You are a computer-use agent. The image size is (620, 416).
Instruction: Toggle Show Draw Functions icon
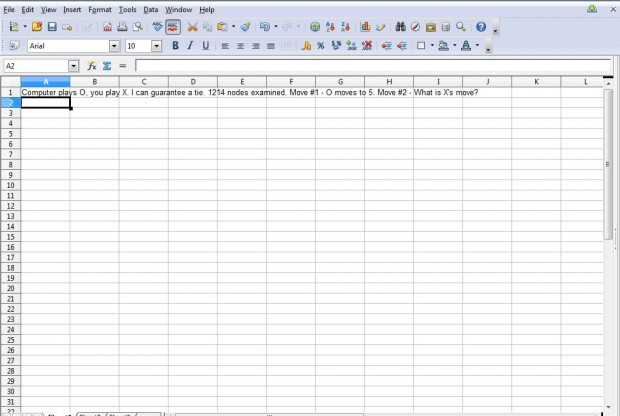pos(380,27)
